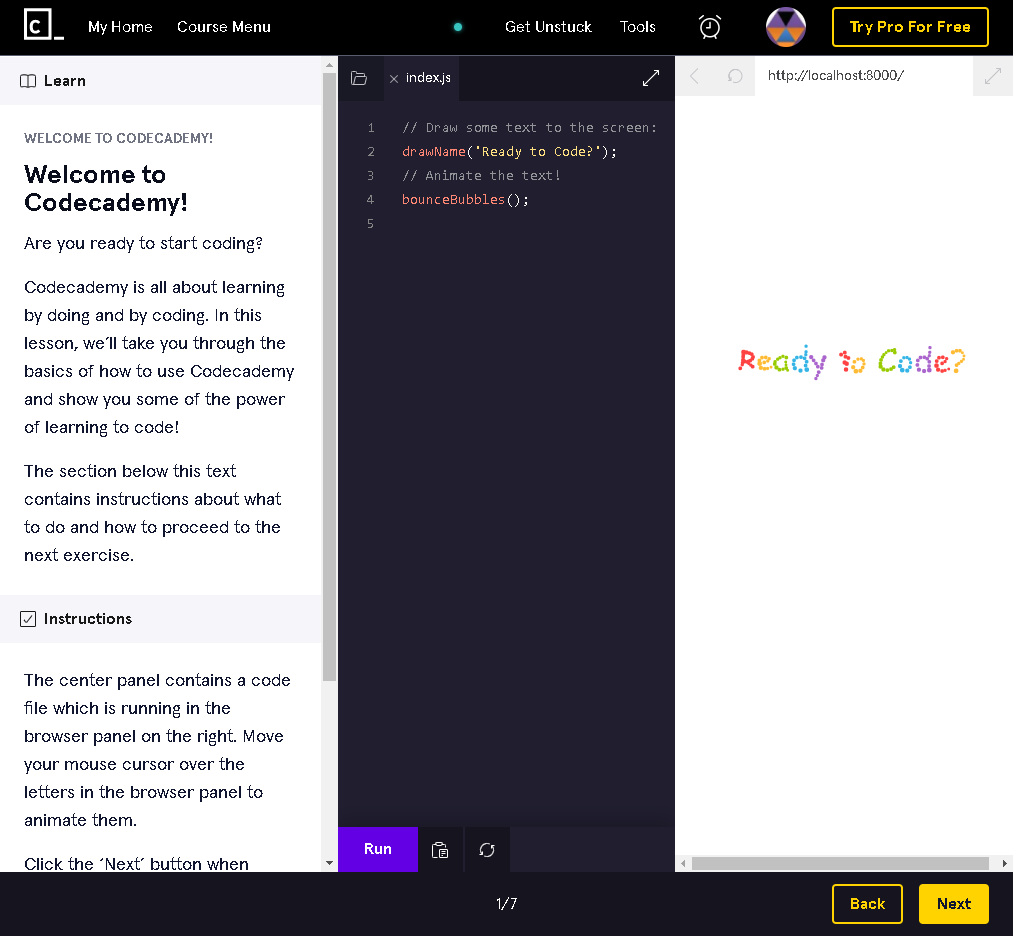Screen dimensions: 1013x936
Task: Go Back to the previous exercise
Action: click(x=867, y=904)
